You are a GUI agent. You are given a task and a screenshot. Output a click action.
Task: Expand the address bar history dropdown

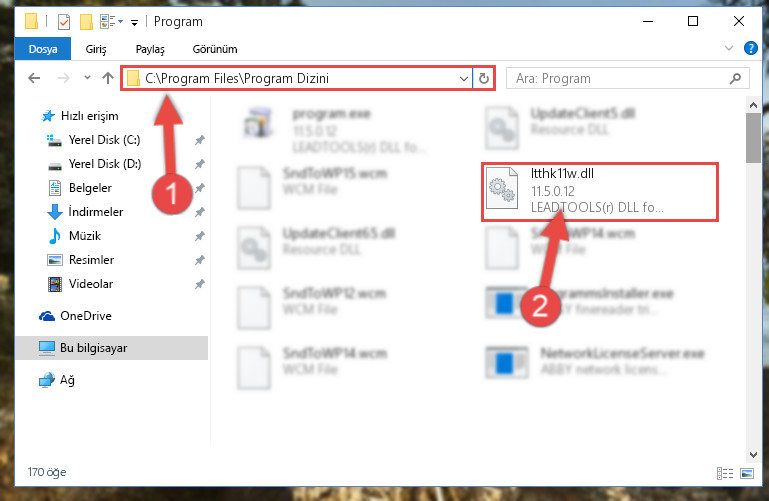point(463,78)
